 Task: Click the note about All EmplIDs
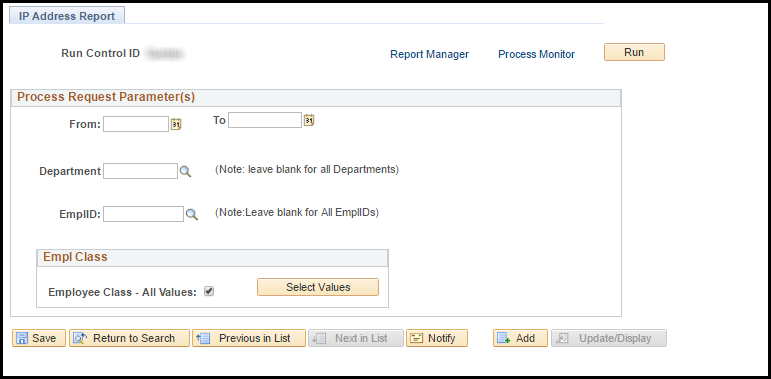point(297,213)
